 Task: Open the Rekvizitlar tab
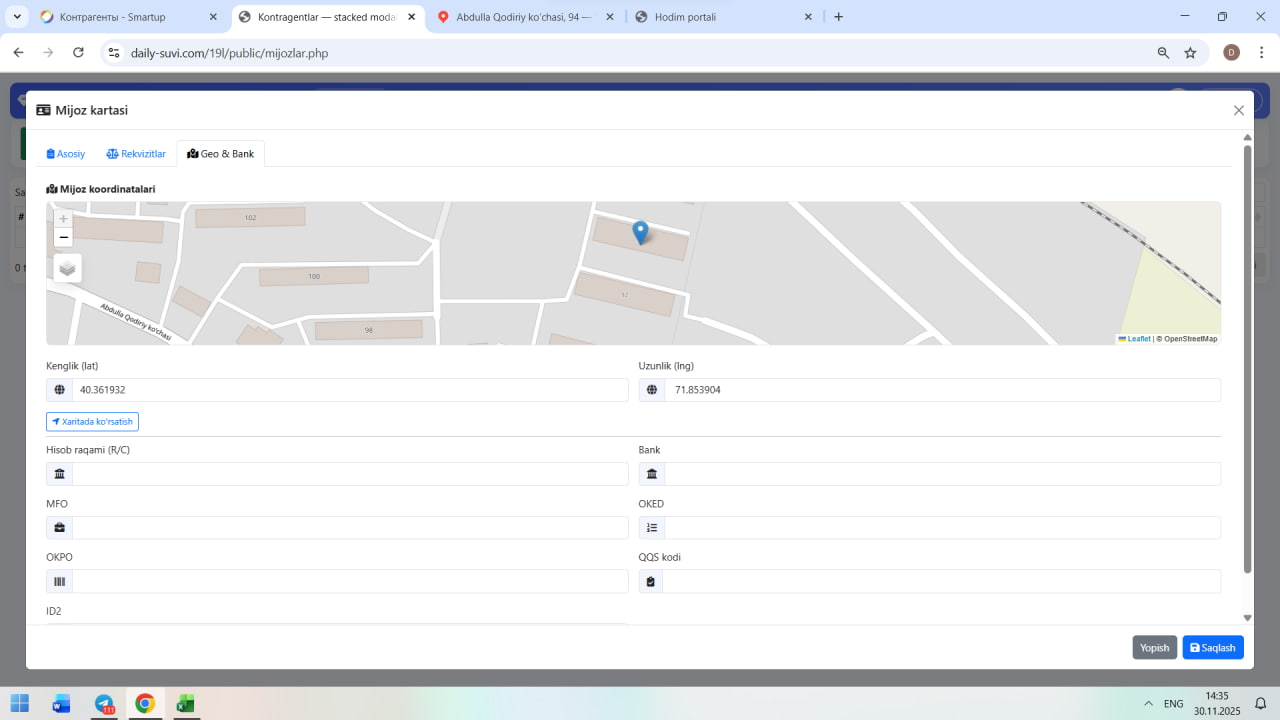pos(136,154)
